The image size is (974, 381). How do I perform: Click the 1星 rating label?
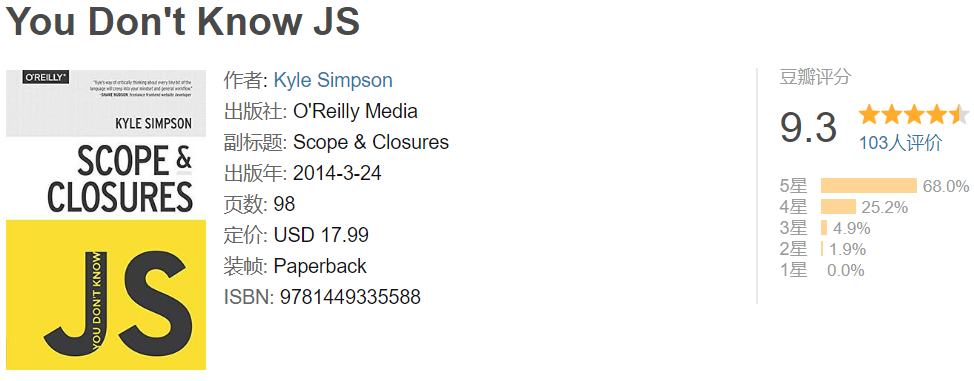(793, 270)
